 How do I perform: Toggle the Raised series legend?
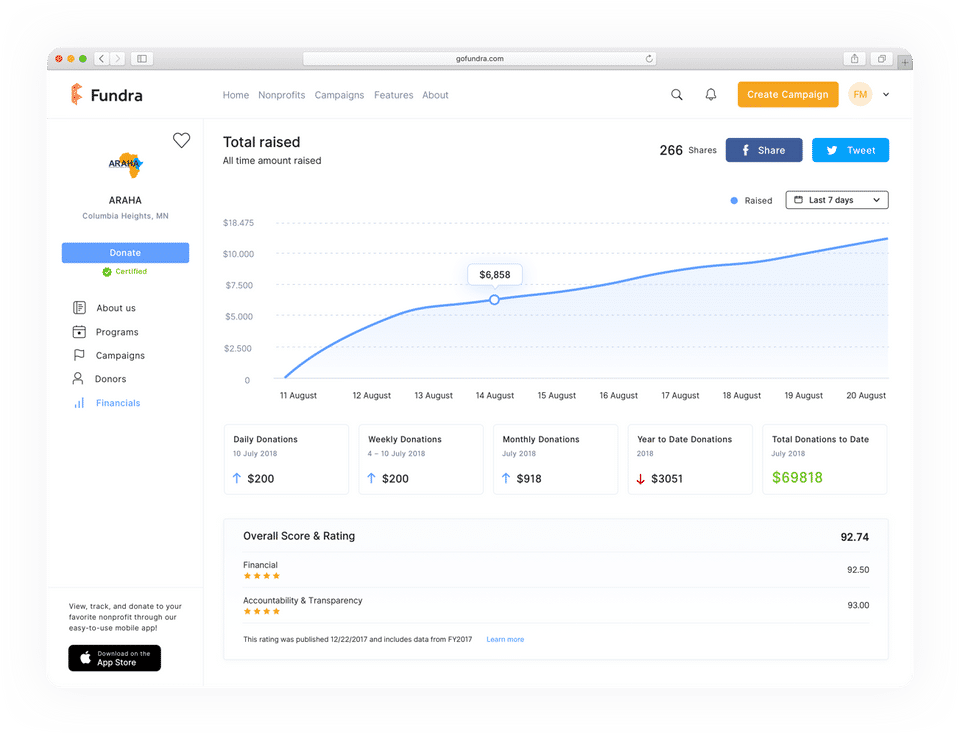[751, 200]
